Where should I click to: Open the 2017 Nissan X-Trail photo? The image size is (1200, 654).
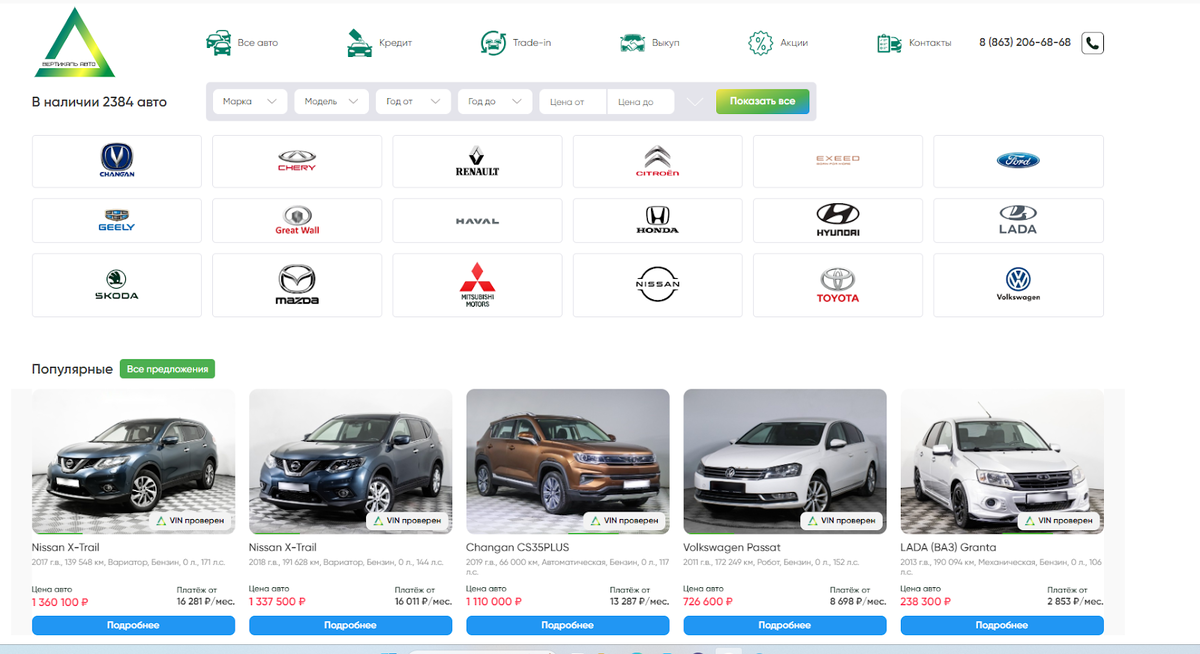(133, 462)
